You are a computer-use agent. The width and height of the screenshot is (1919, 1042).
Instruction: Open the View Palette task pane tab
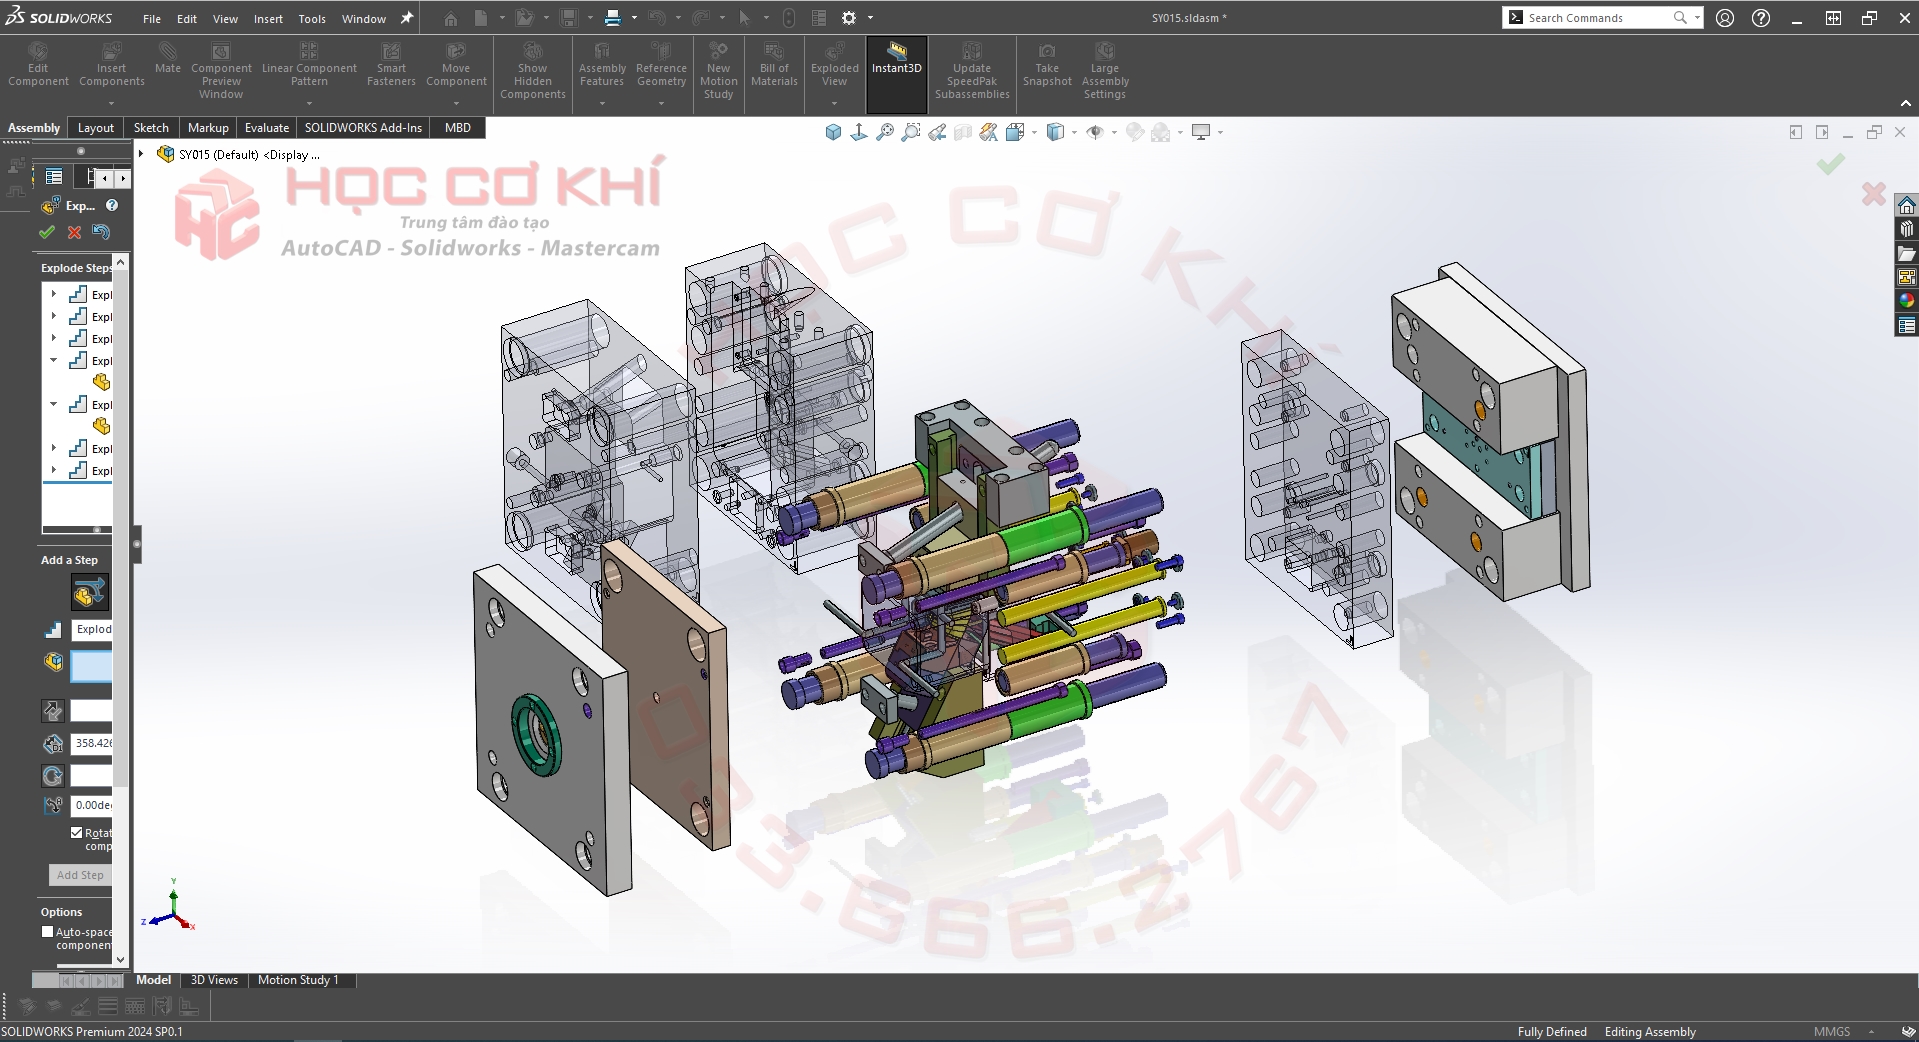[x=1906, y=277]
